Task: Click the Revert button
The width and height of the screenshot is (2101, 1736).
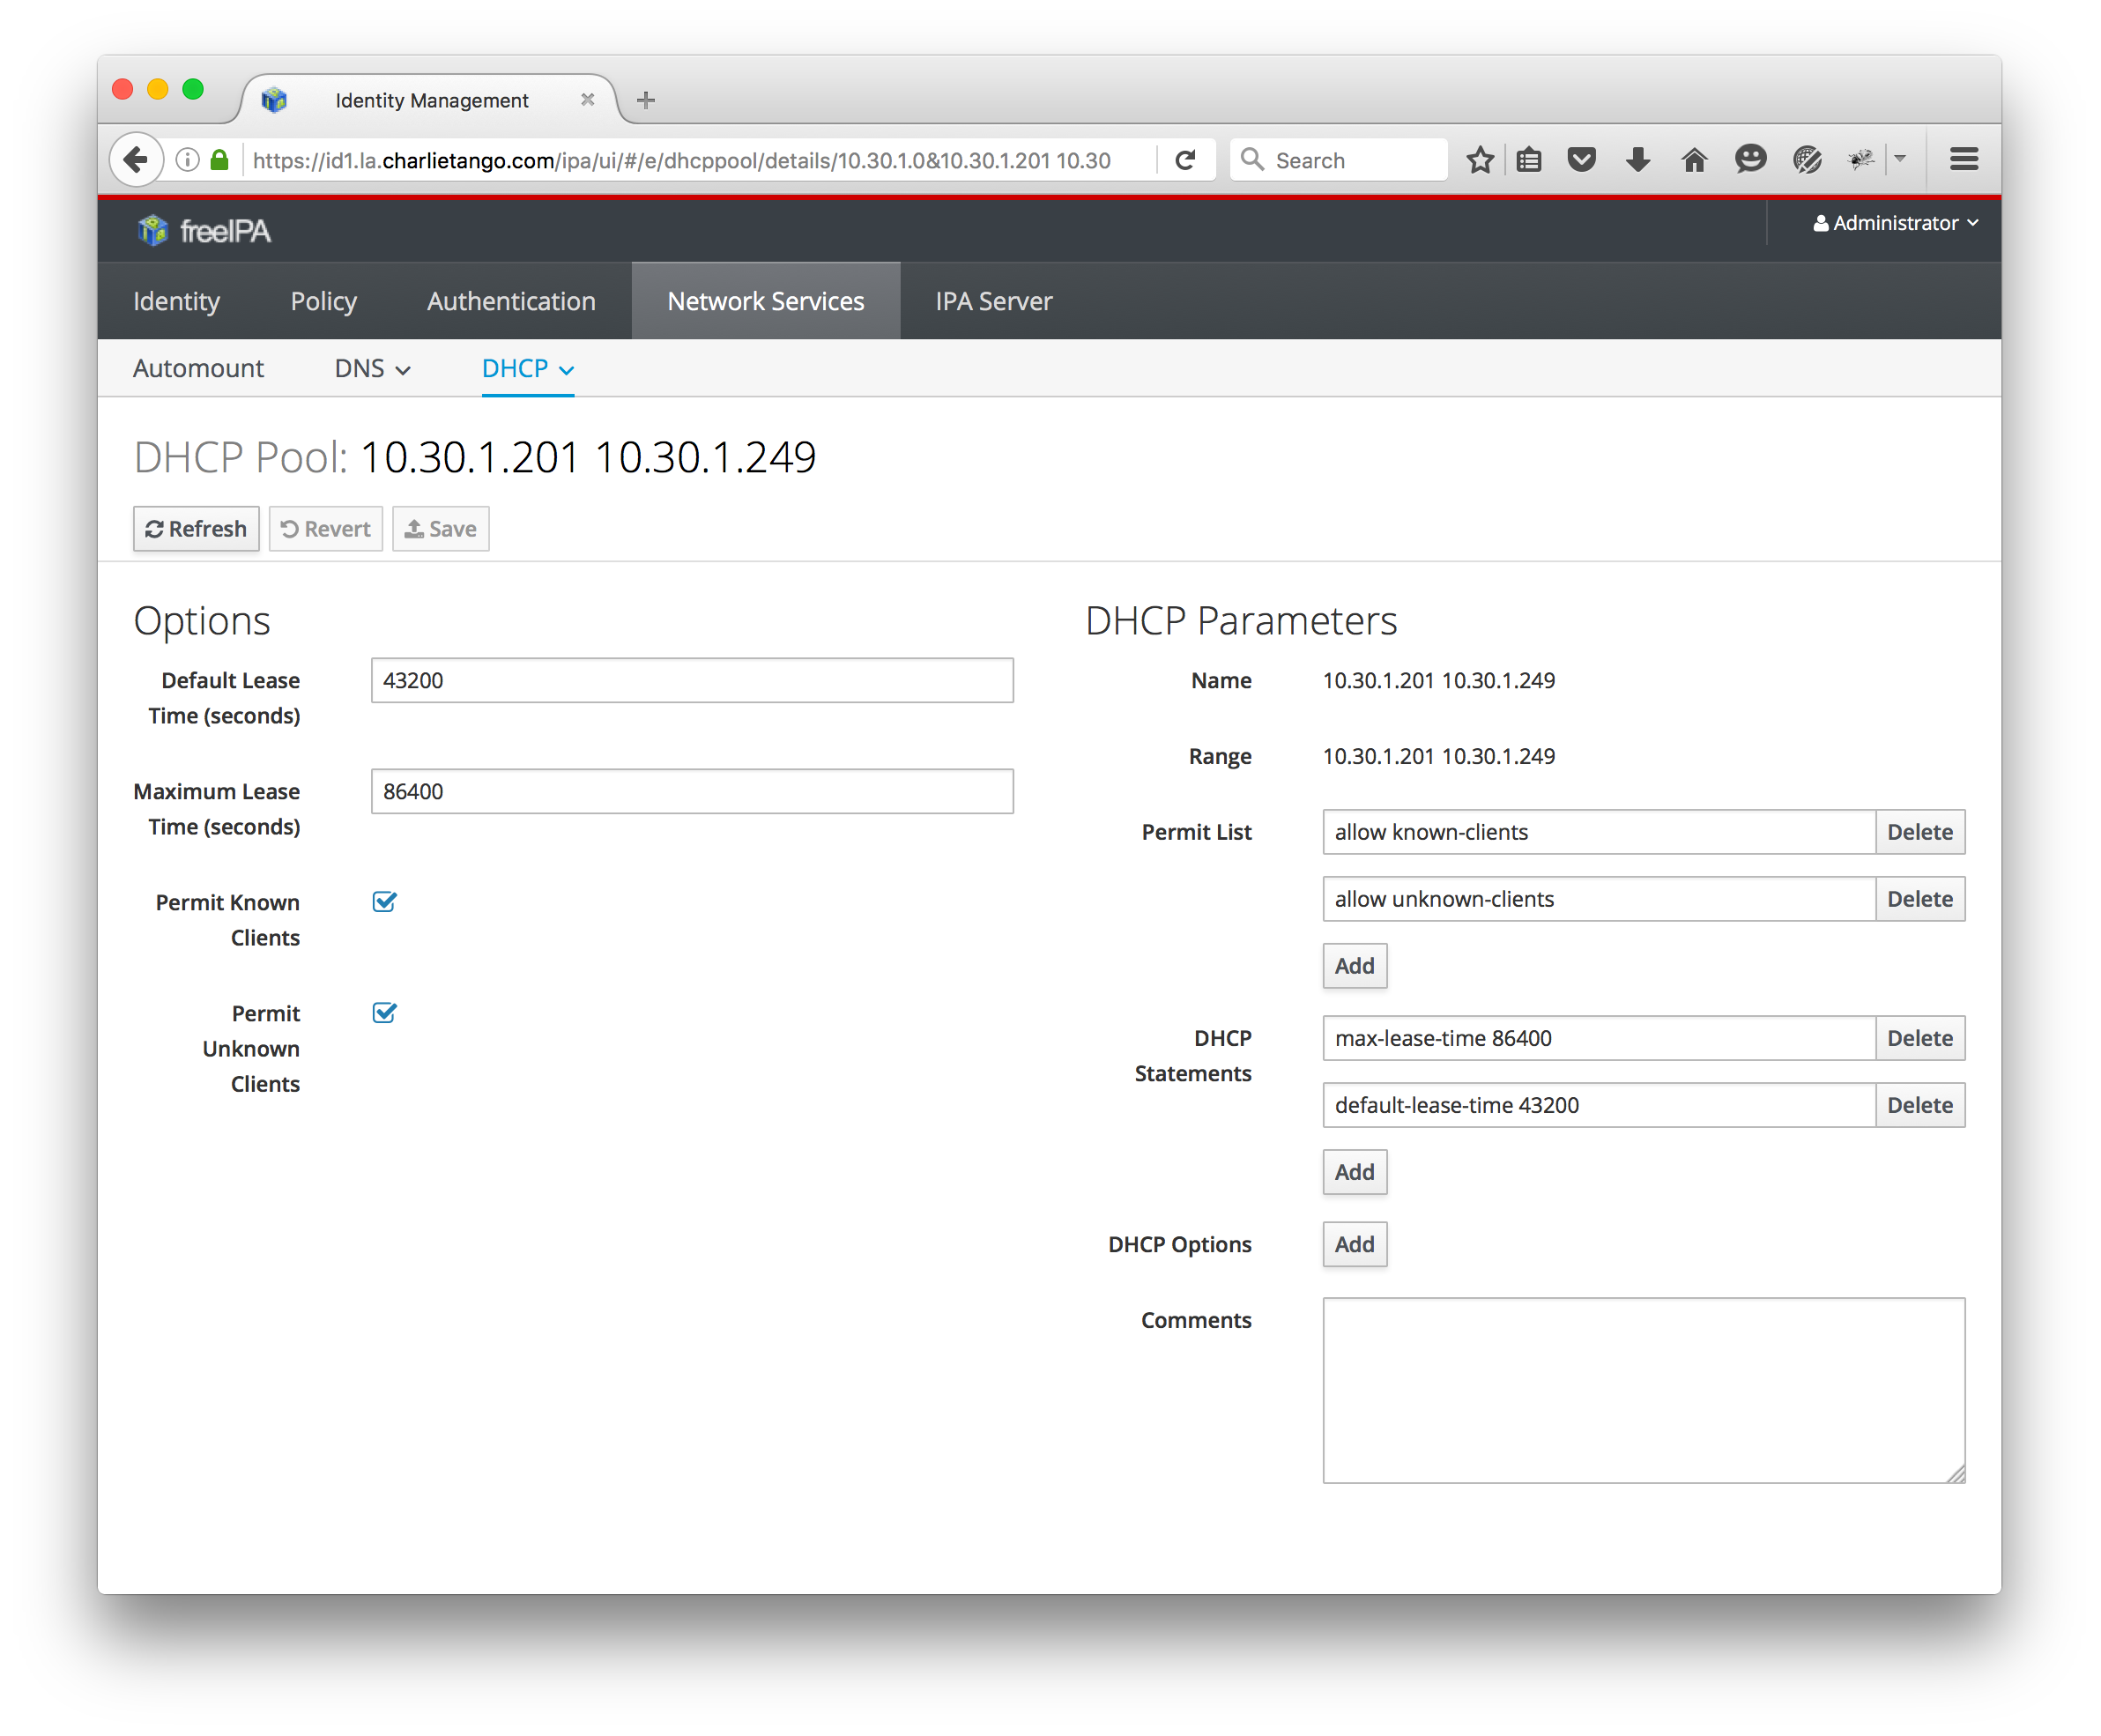Action: [x=326, y=528]
